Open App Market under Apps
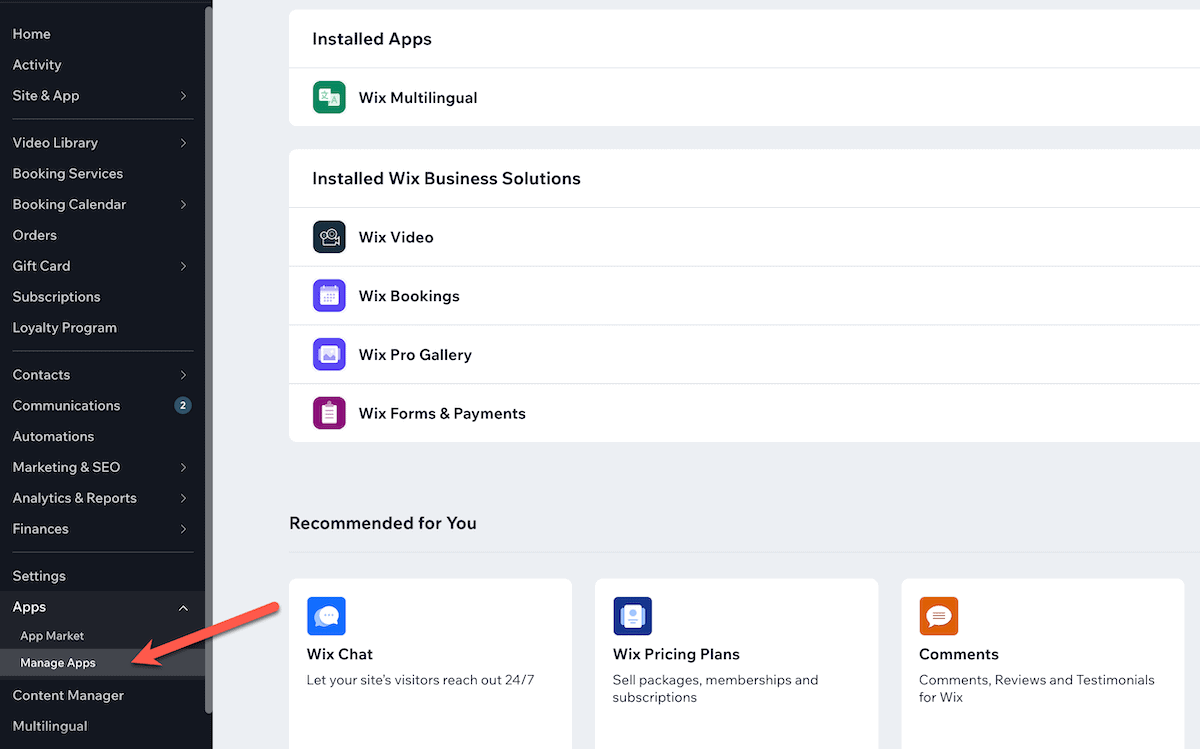This screenshot has height=749, width=1200. (52, 636)
